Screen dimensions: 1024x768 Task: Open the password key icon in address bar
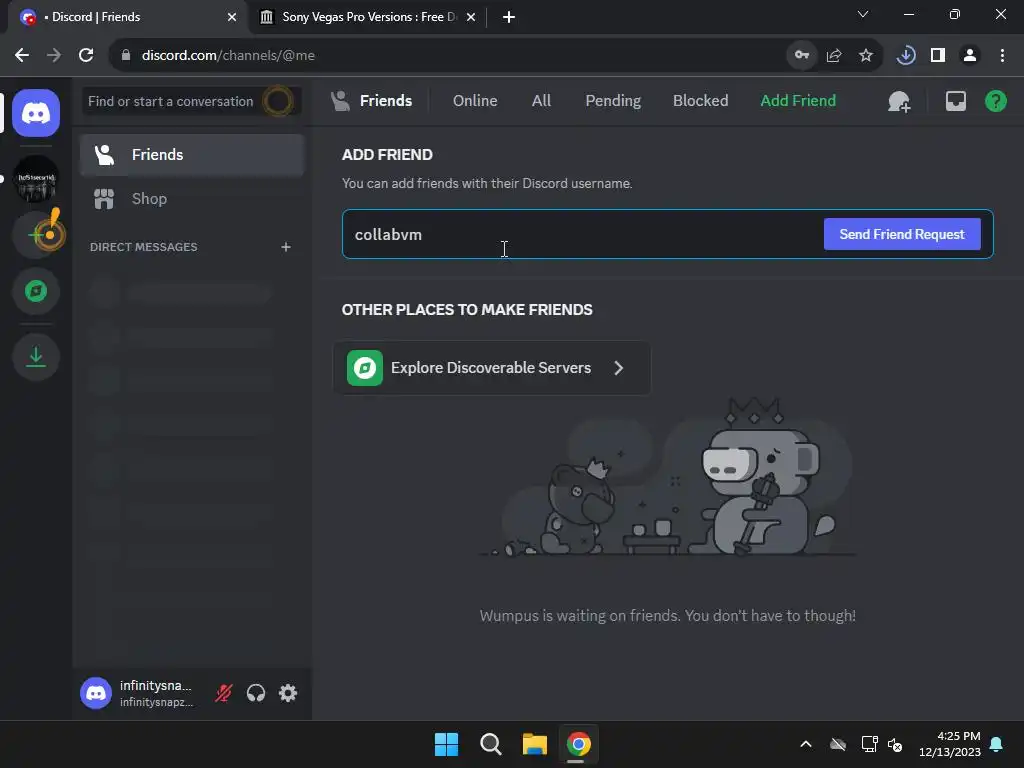(801, 56)
